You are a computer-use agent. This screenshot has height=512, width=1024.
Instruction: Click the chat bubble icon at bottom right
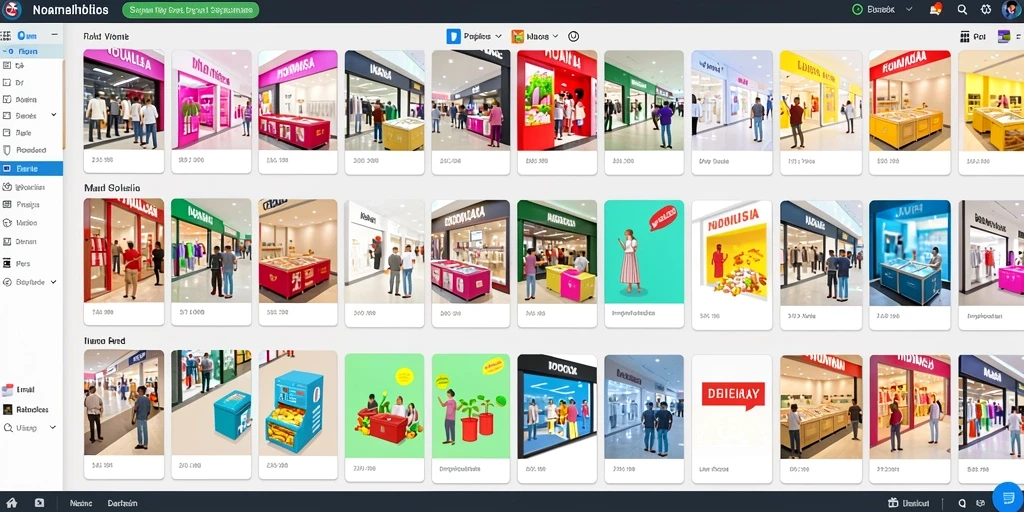(1008, 498)
